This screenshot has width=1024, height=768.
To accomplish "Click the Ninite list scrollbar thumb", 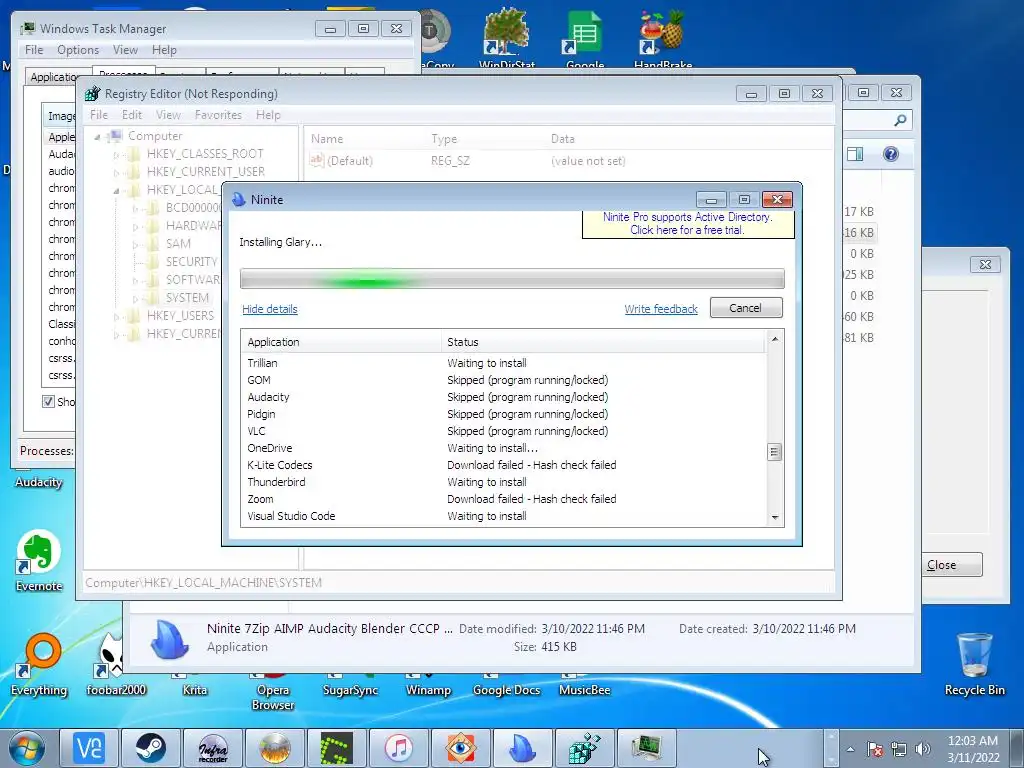I will pyautogui.click(x=774, y=451).
